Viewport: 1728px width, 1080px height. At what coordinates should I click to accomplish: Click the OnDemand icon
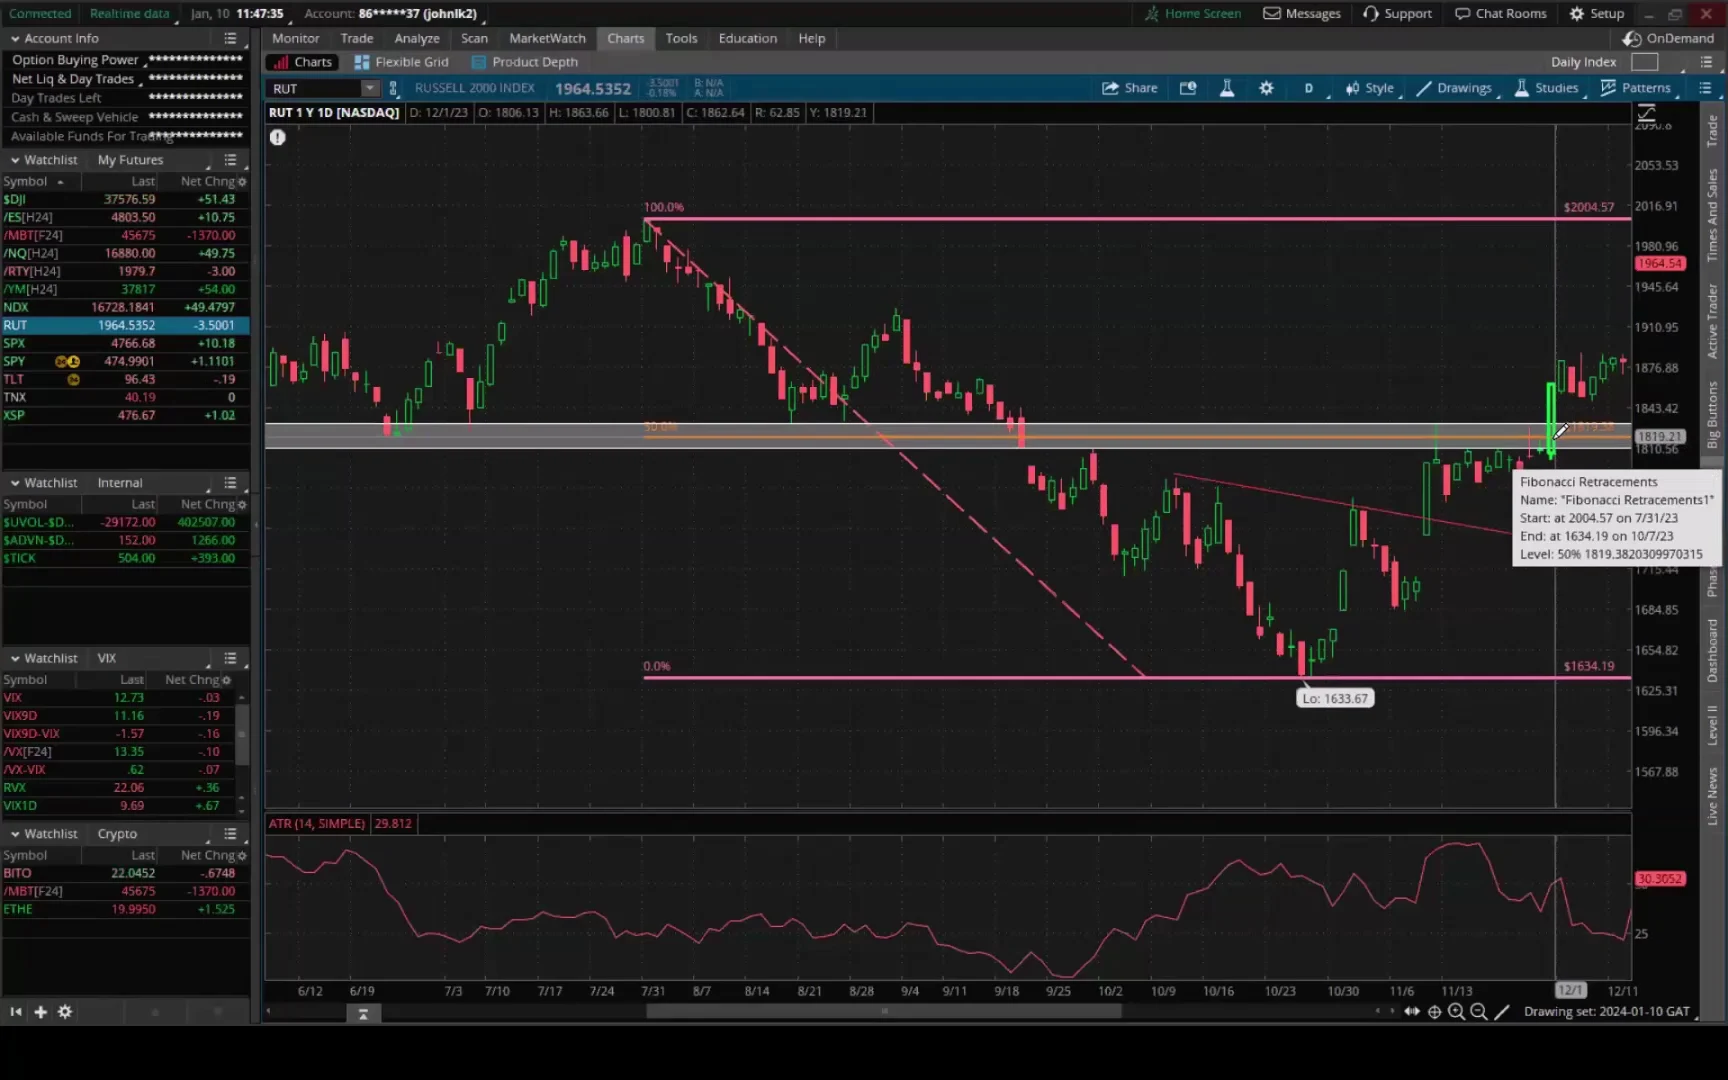pyautogui.click(x=1632, y=38)
